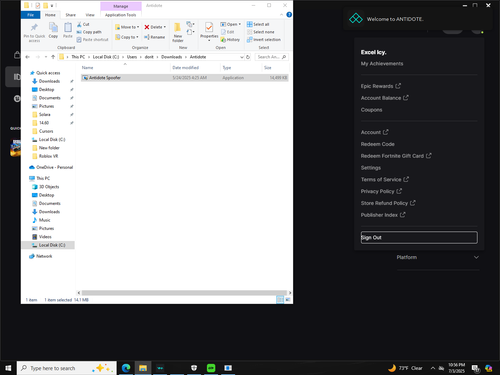Switch to the Home ribbon tab

click(50, 15)
